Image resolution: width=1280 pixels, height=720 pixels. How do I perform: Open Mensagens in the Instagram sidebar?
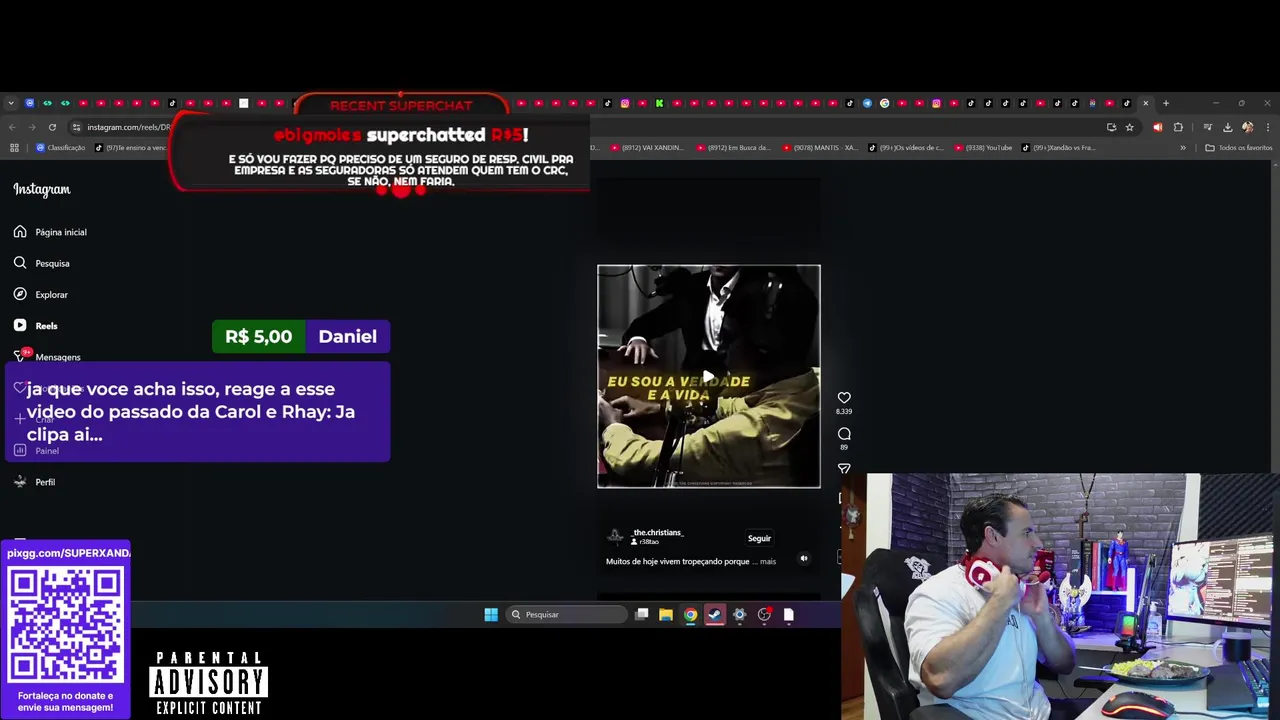(47, 357)
